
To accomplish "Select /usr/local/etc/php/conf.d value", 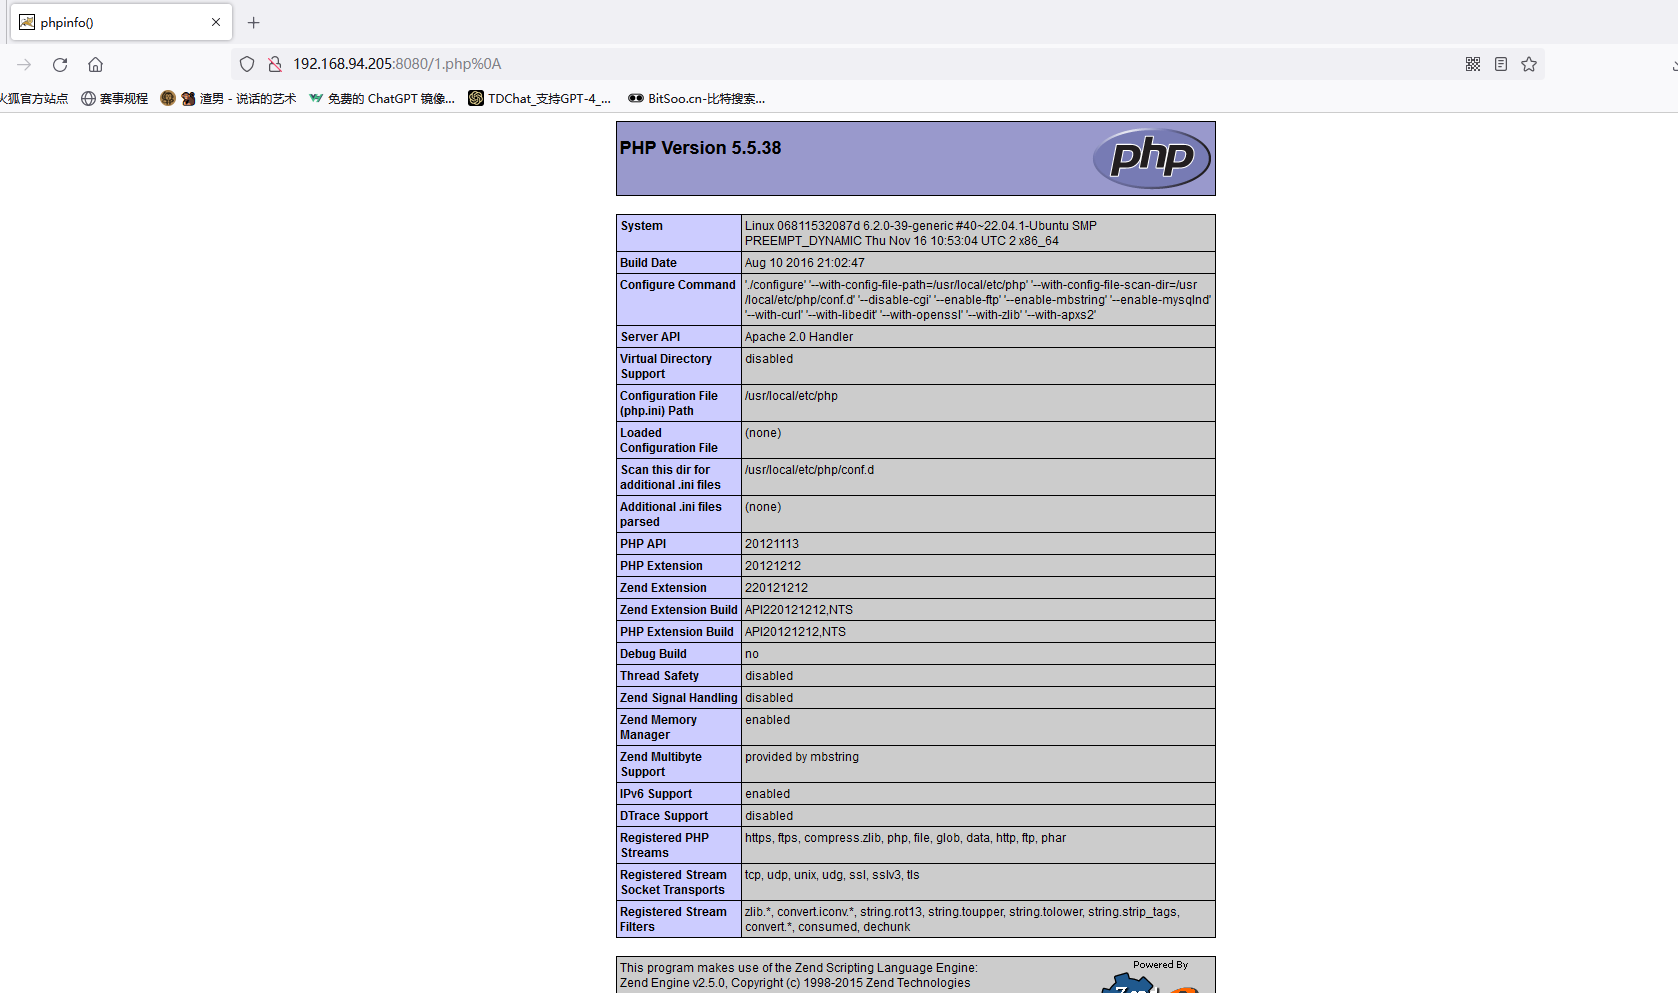I will click(x=809, y=470).
